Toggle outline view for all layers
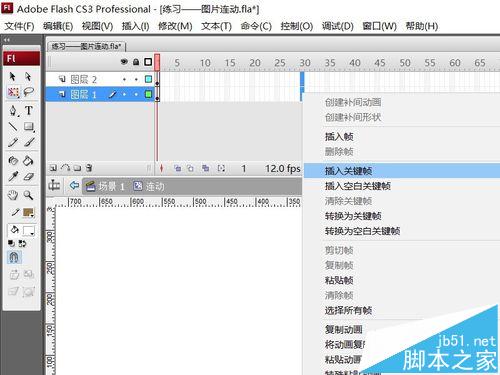 click(x=148, y=62)
